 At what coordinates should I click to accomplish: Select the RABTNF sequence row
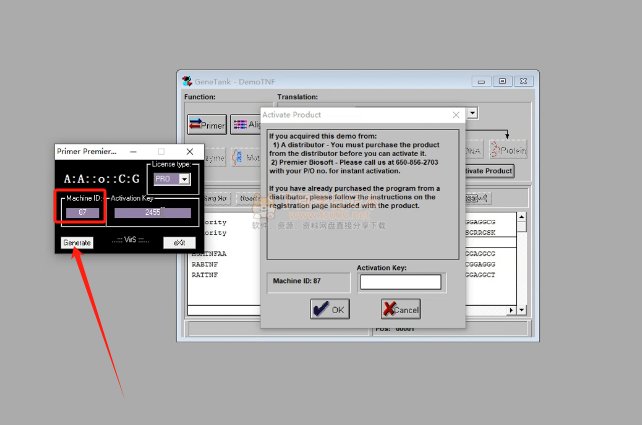point(205,264)
